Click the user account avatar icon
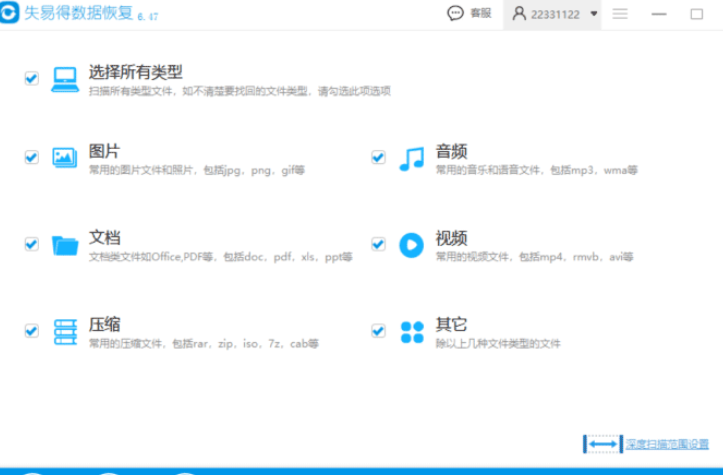Viewport: 723px width, 475px height. pos(519,13)
